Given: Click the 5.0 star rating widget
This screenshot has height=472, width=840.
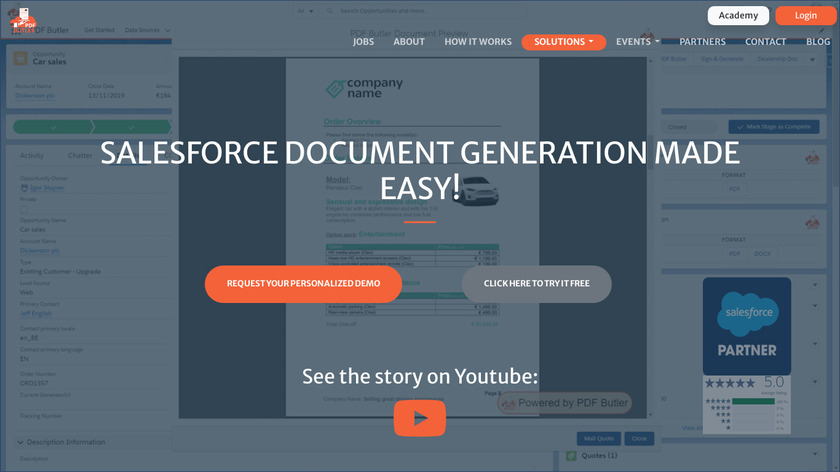Looking at the screenshot, I should tap(747, 404).
